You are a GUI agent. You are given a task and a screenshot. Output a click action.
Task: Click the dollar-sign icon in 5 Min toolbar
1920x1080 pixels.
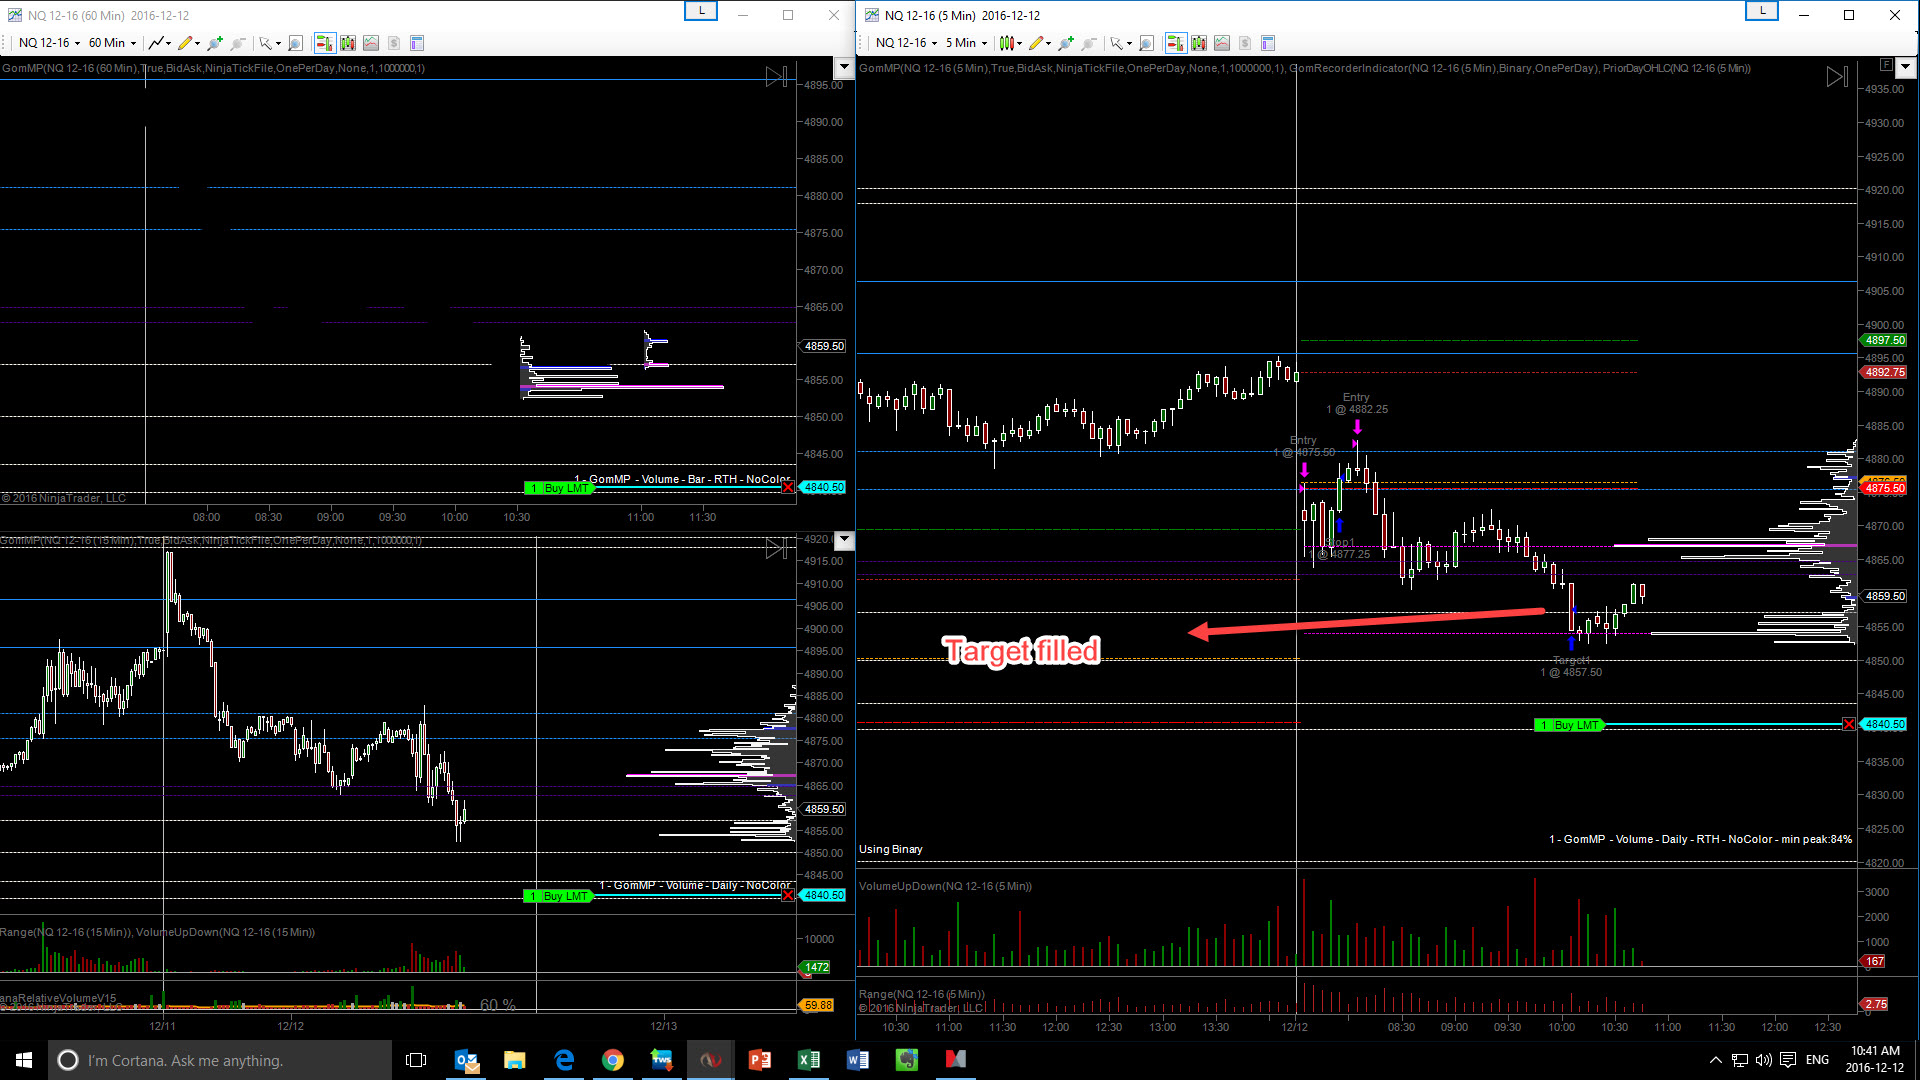(1245, 43)
